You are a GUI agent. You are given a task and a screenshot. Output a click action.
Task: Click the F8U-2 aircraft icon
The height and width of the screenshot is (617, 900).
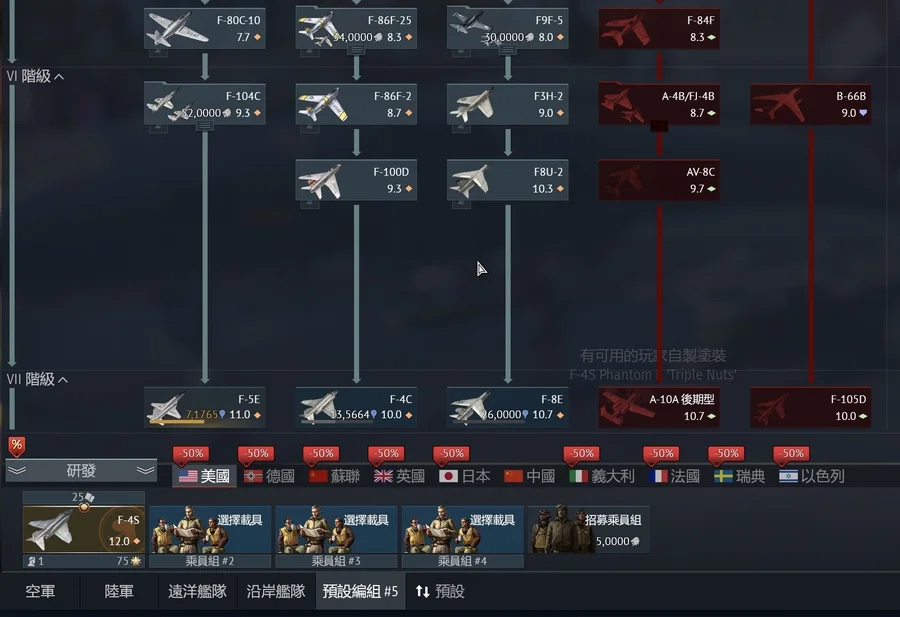[x=472, y=180]
